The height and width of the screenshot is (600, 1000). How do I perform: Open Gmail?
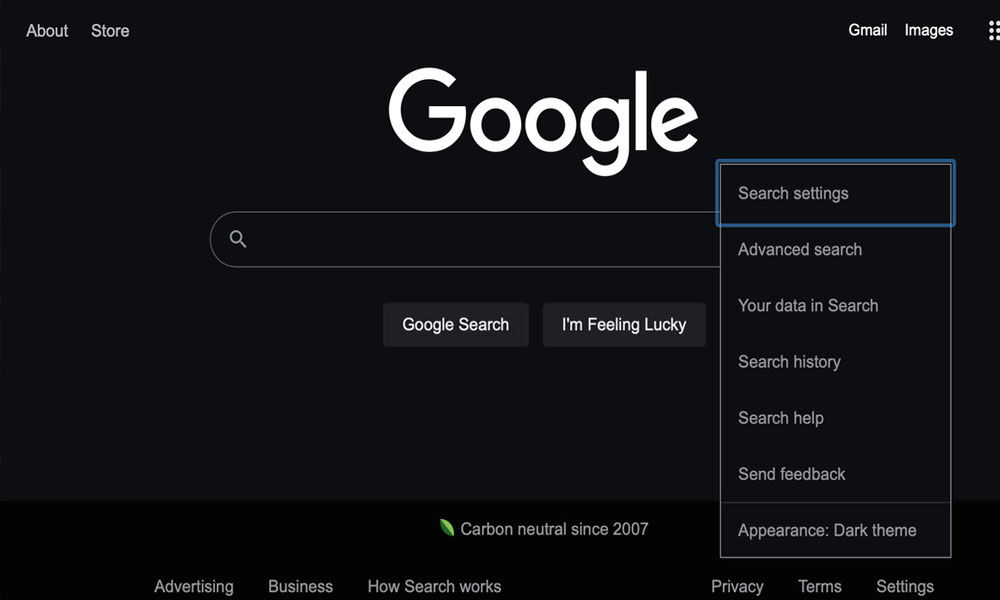click(x=867, y=30)
